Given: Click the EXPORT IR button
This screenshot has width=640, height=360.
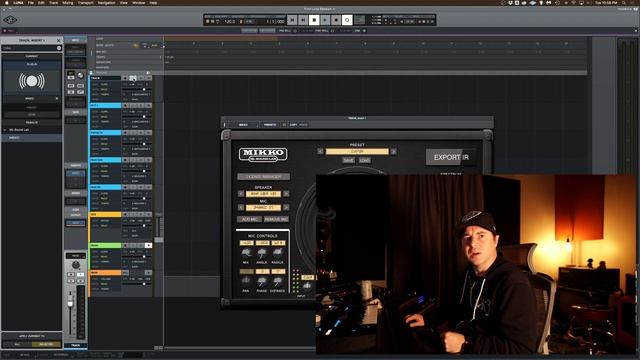Looking at the screenshot, I should 451,157.
